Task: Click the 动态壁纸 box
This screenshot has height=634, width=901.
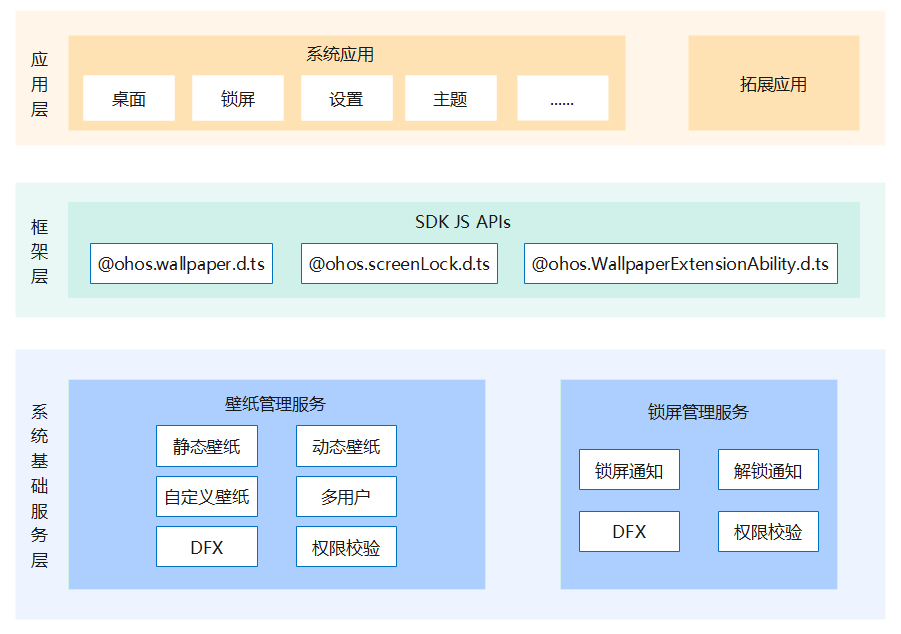Action: [346, 446]
